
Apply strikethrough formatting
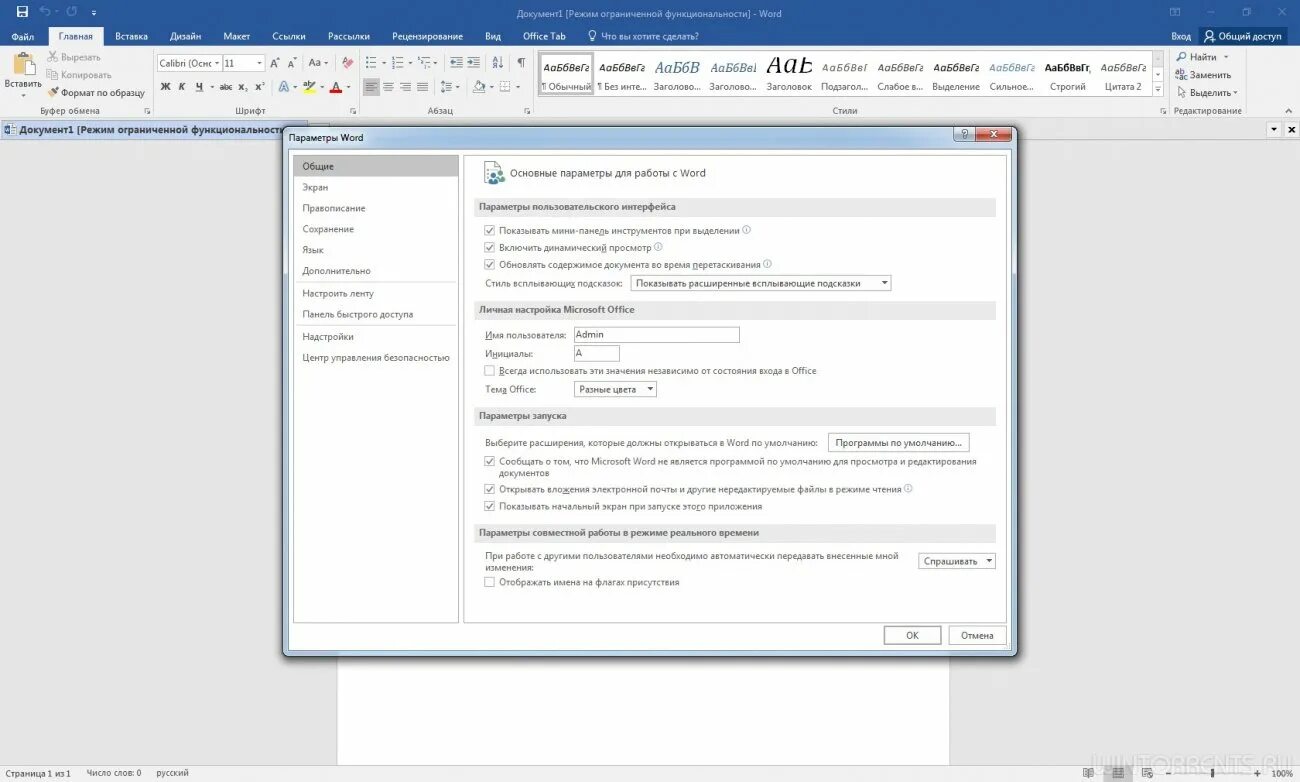224,87
